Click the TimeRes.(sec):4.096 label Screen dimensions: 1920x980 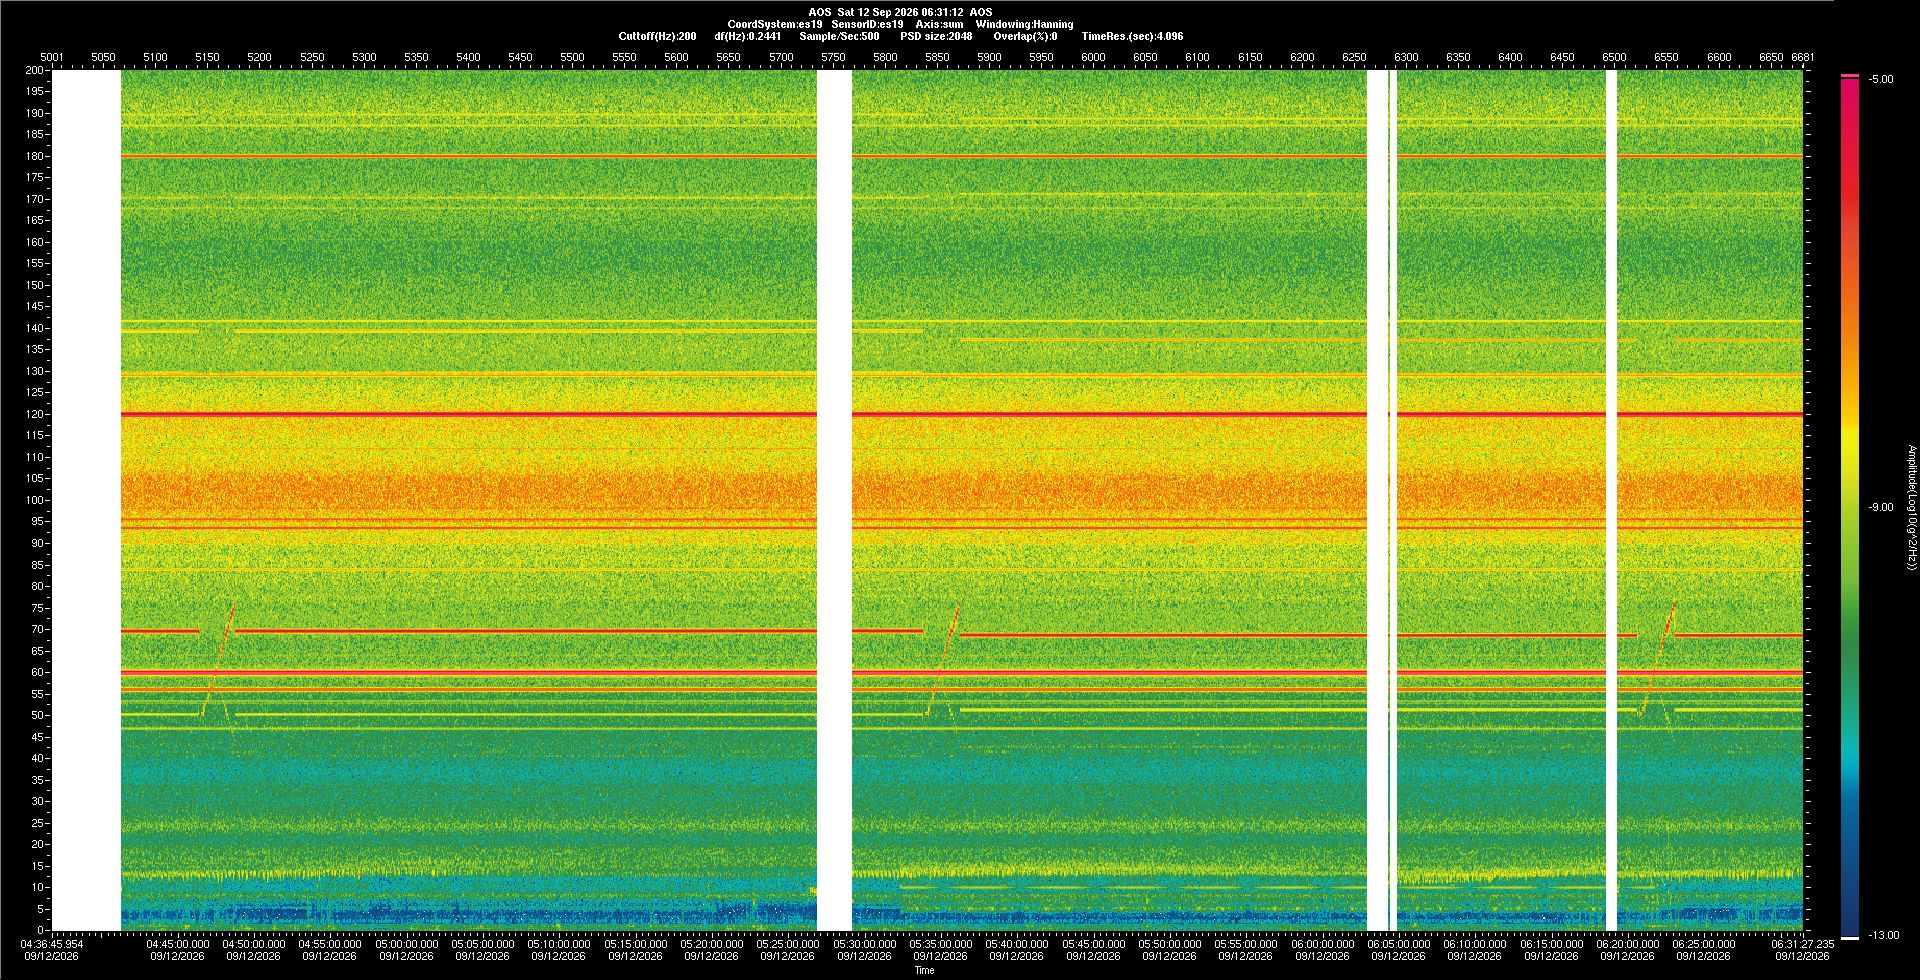pyautogui.click(x=1132, y=36)
